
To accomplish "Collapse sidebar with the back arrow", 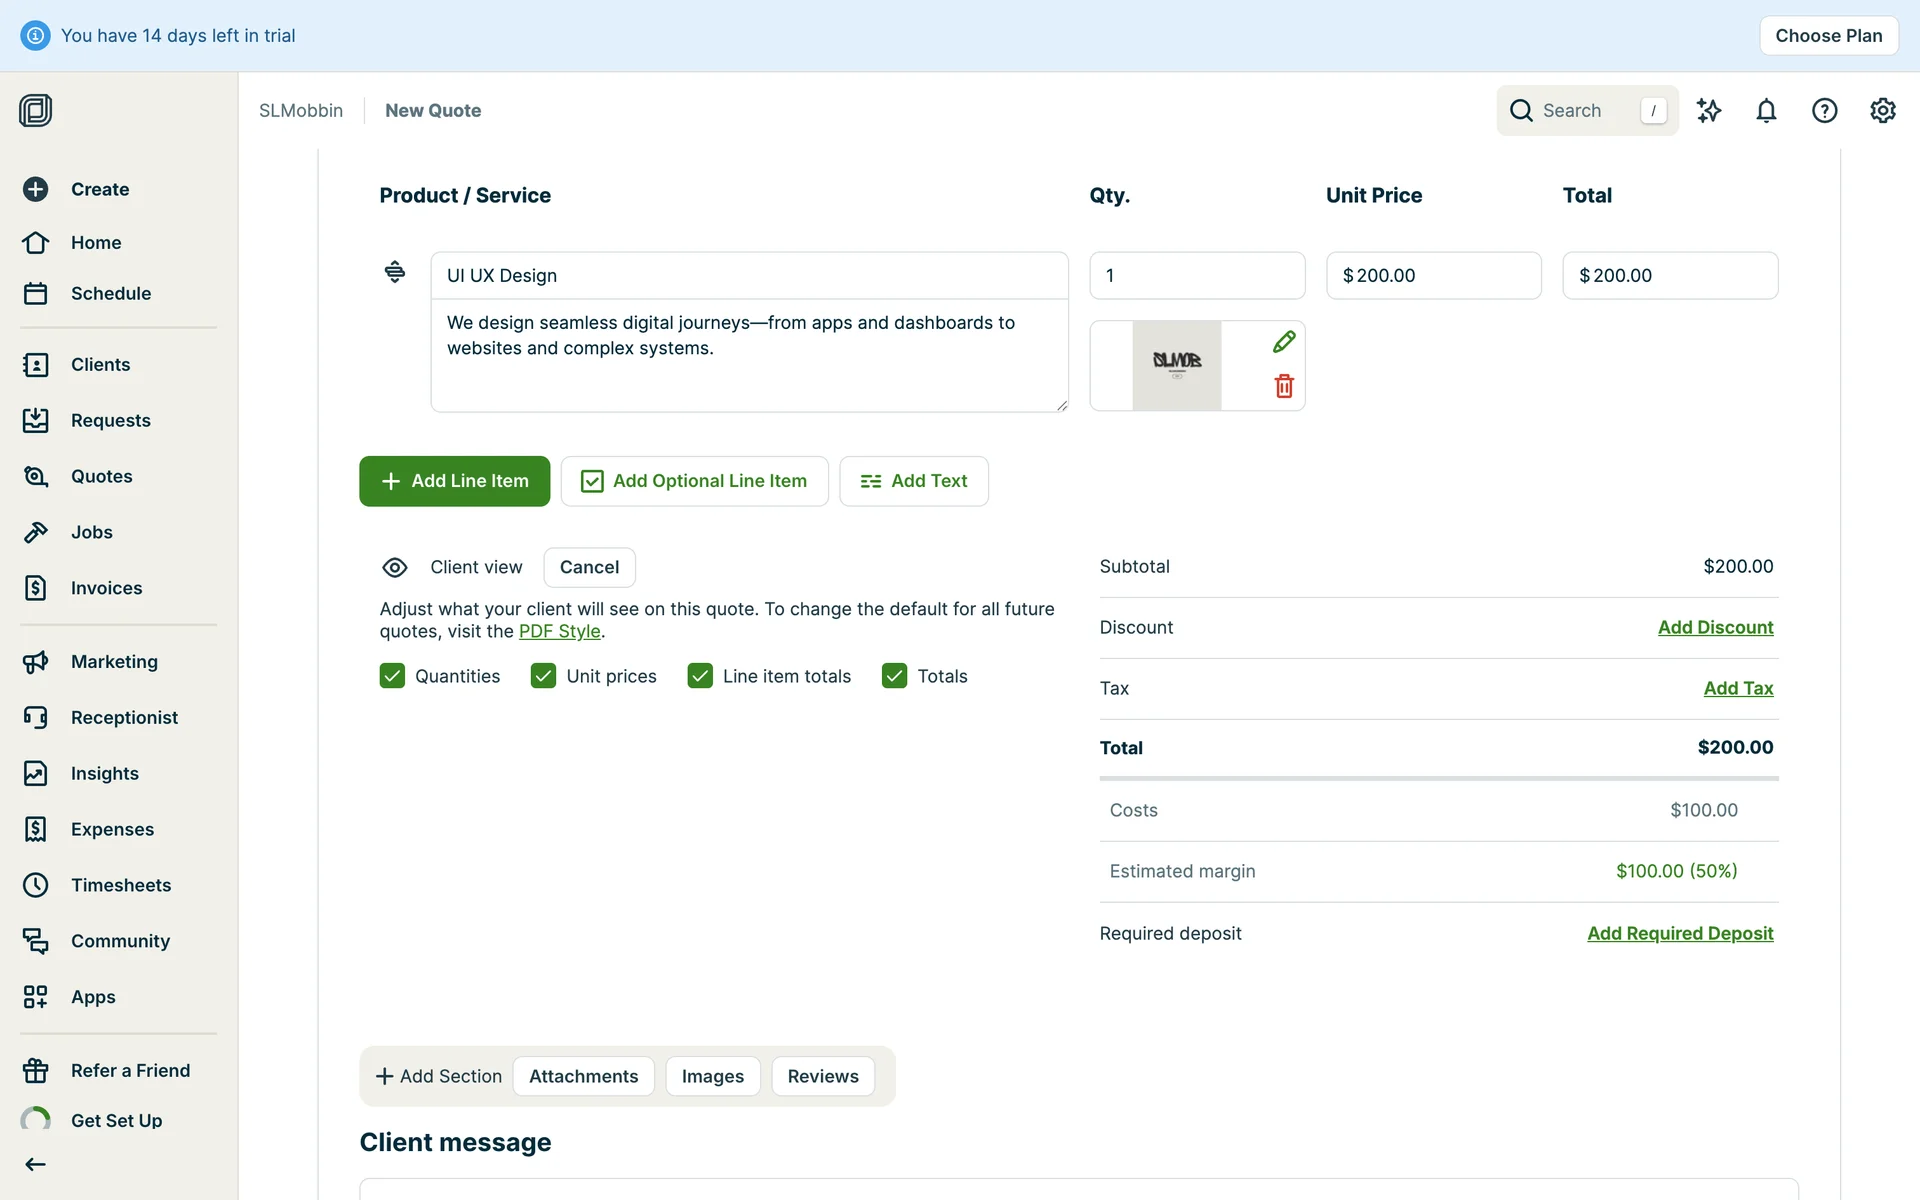I will 36,1164.
